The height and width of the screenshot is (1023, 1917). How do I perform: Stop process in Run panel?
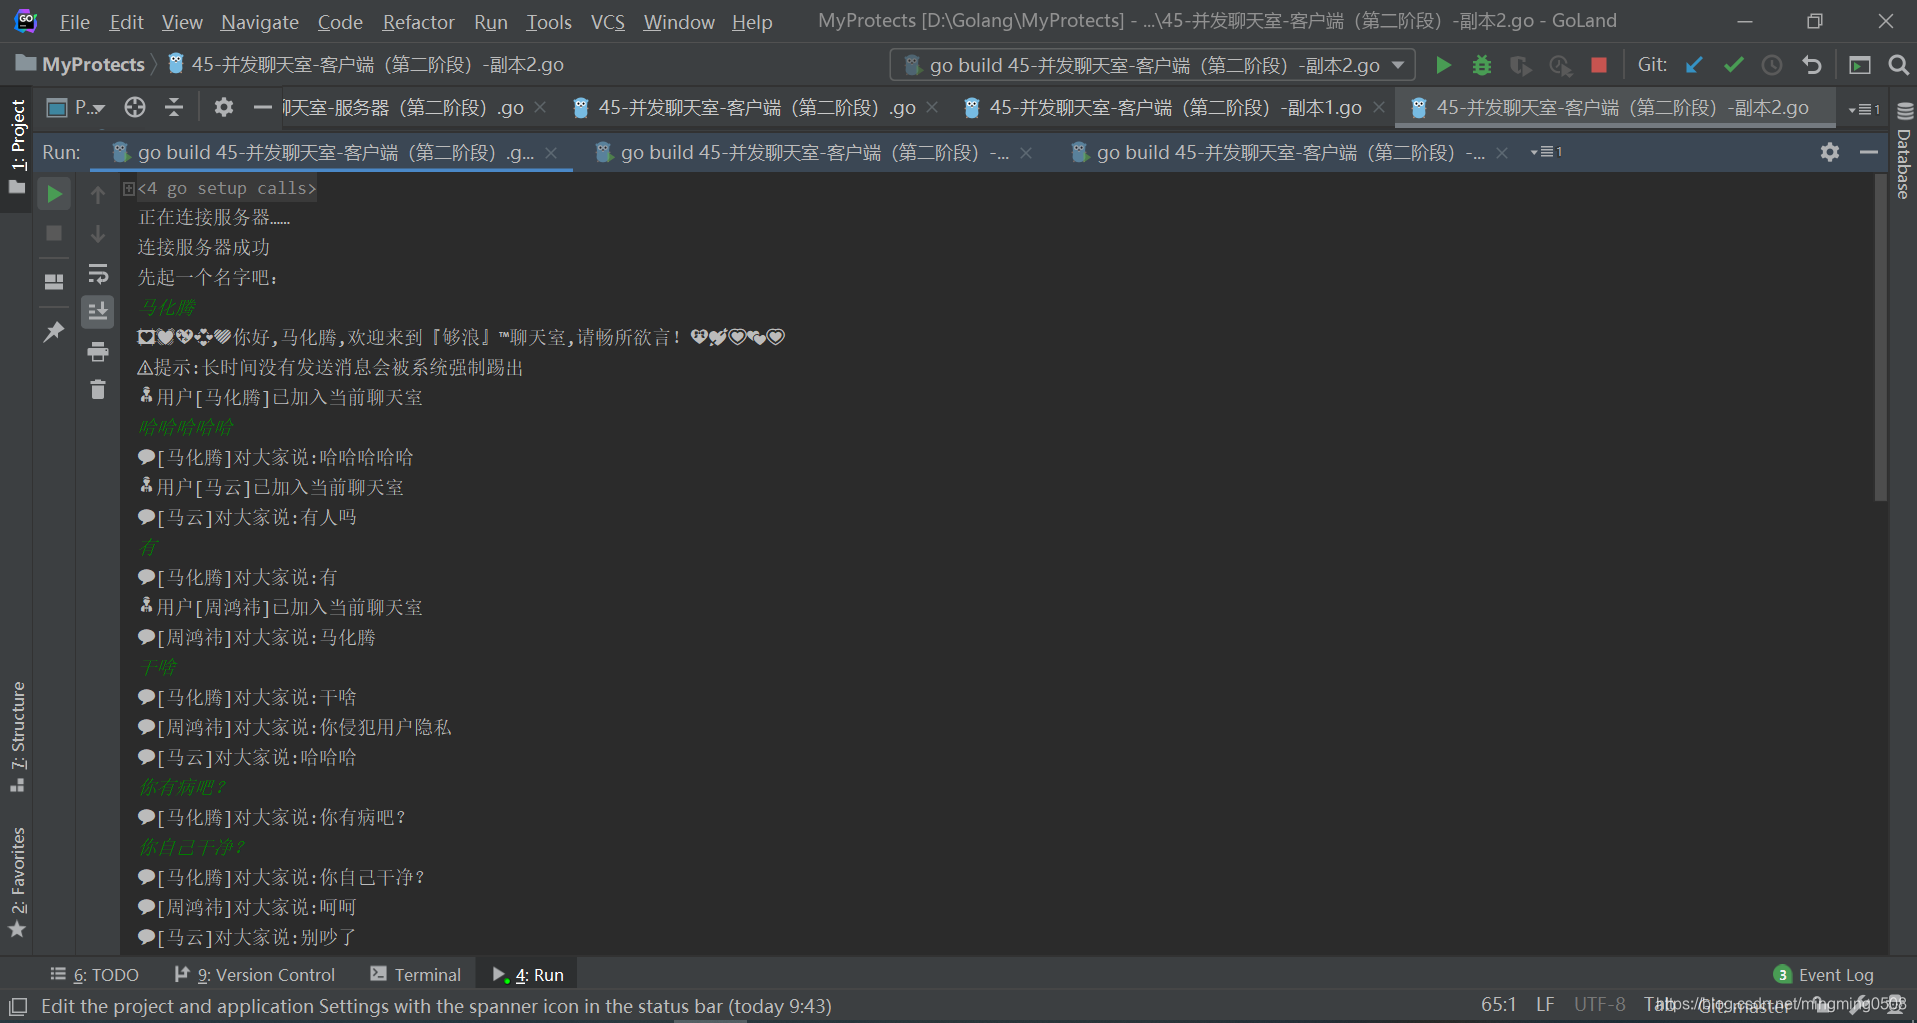(54, 233)
